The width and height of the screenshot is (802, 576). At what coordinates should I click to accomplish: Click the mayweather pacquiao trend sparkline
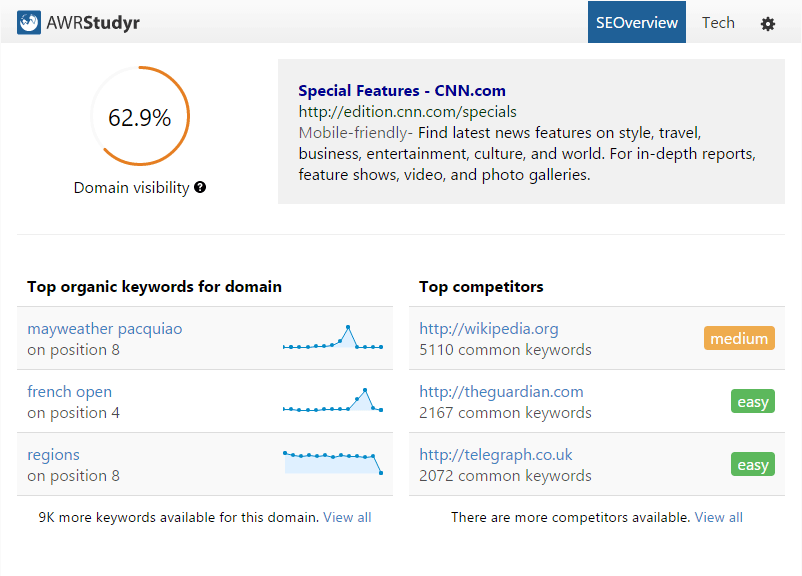click(x=333, y=337)
